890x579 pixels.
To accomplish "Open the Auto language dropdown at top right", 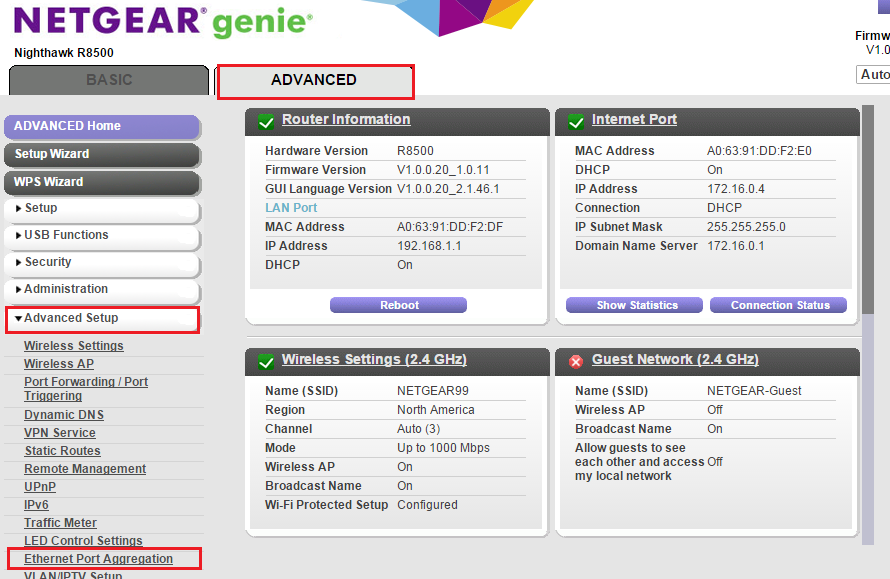I will click(873, 74).
